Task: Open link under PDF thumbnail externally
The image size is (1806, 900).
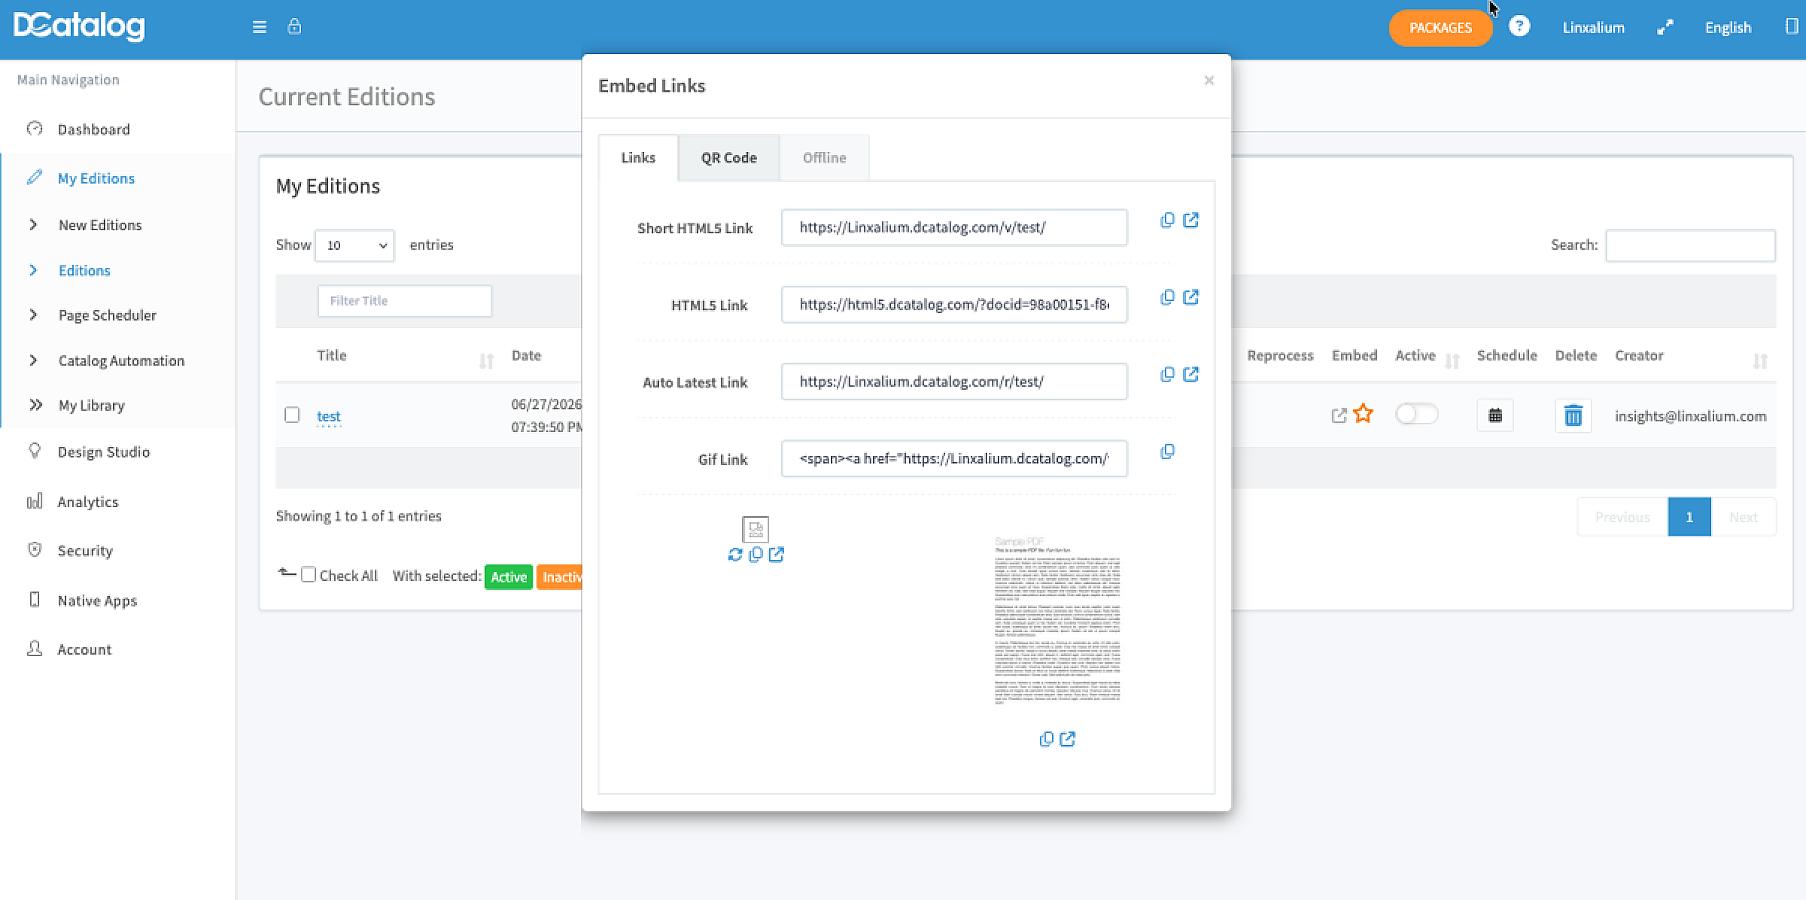Action: tap(1068, 739)
